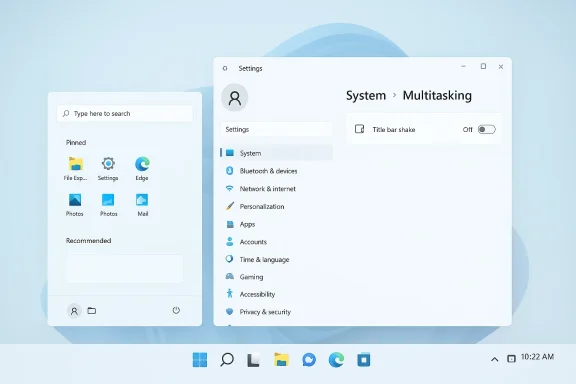Open Chat app on the taskbar

pyautogui.click(x=309, y=360)
